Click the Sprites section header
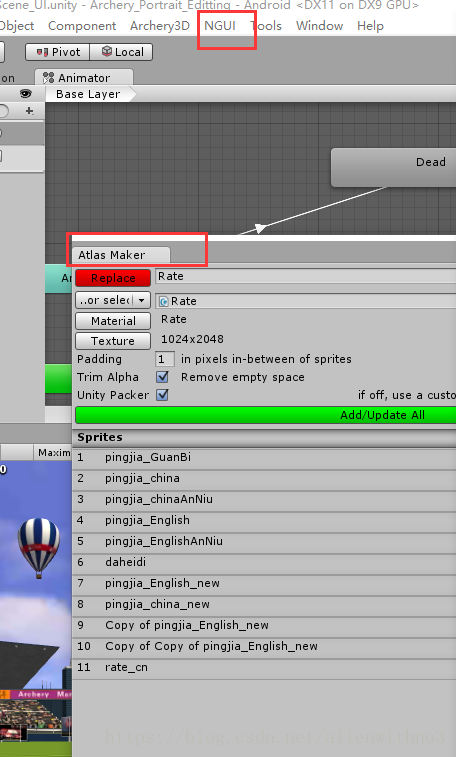This screenshot has width=456, height=757. coord(264,437)
